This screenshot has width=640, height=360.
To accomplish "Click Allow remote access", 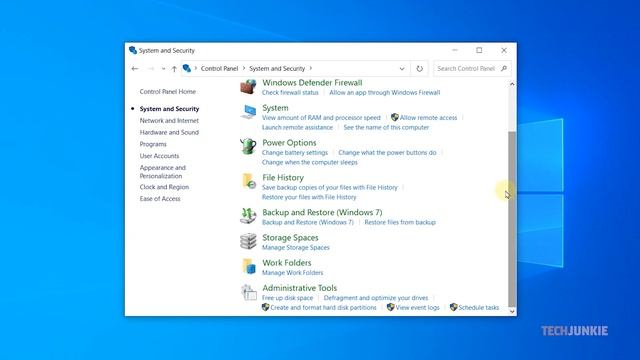I will (428, 118).
